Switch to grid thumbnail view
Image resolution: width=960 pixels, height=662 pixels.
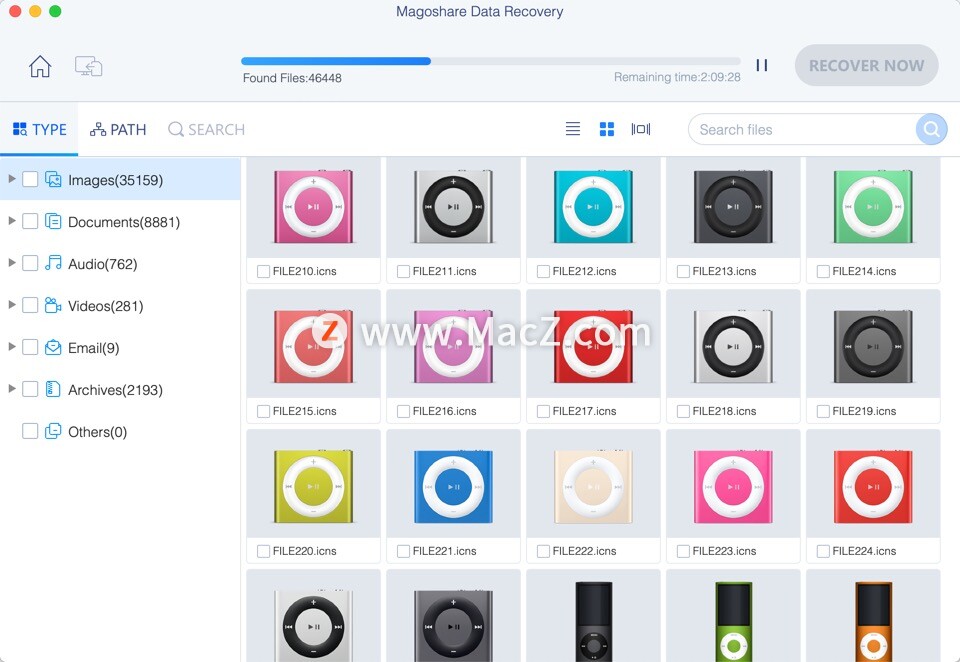pyautogui.click(x=607, y=129)
